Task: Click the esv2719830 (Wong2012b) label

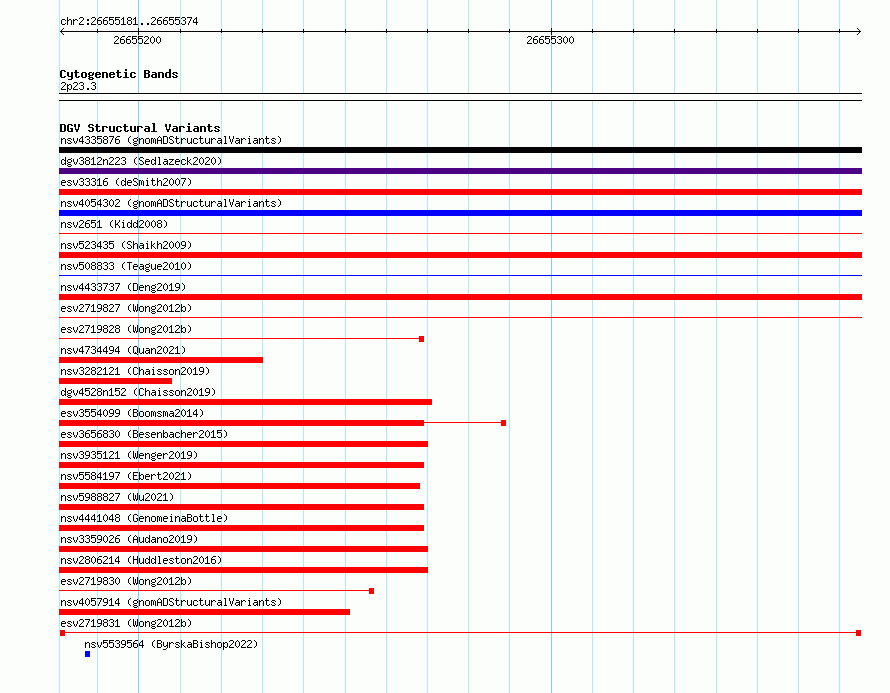Action: click(x=126, y=581)
